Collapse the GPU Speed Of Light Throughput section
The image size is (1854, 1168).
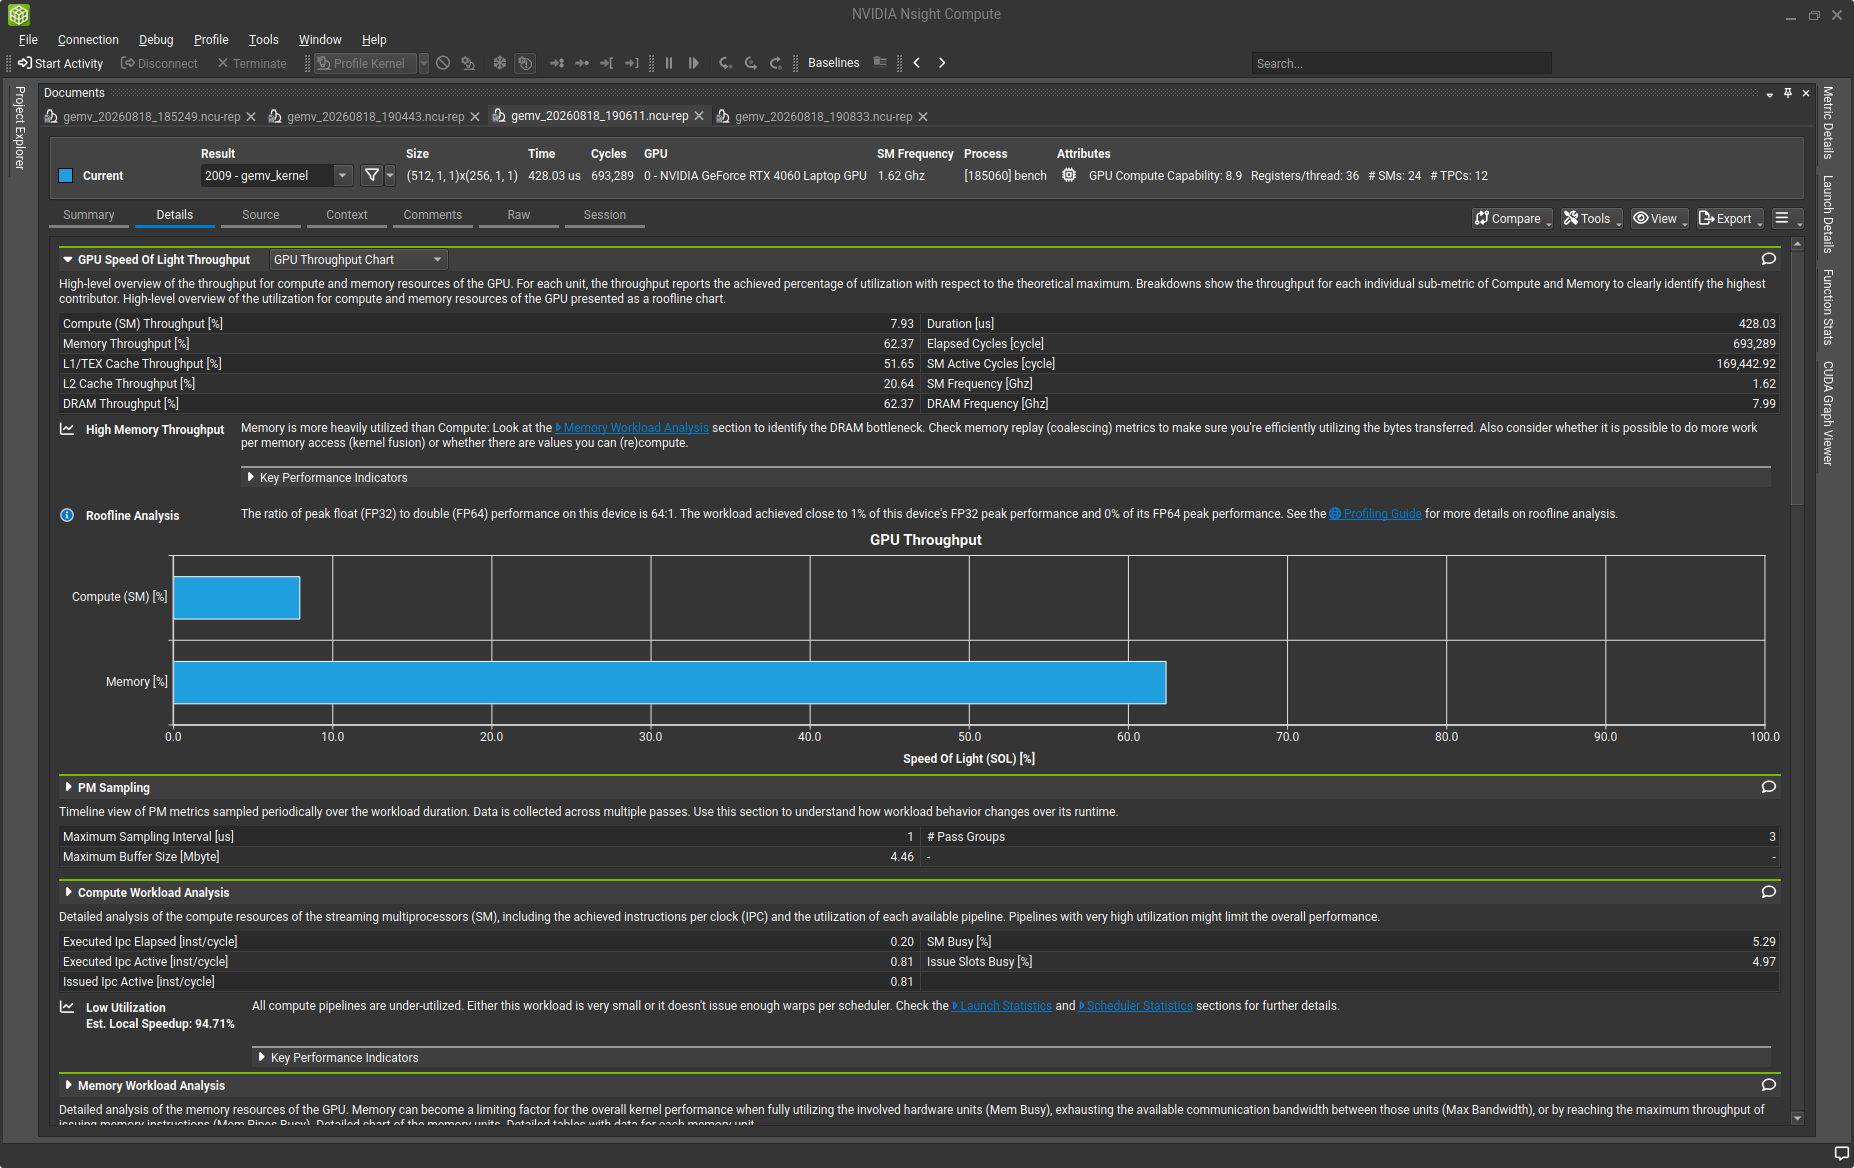click(x=68, y=259)
